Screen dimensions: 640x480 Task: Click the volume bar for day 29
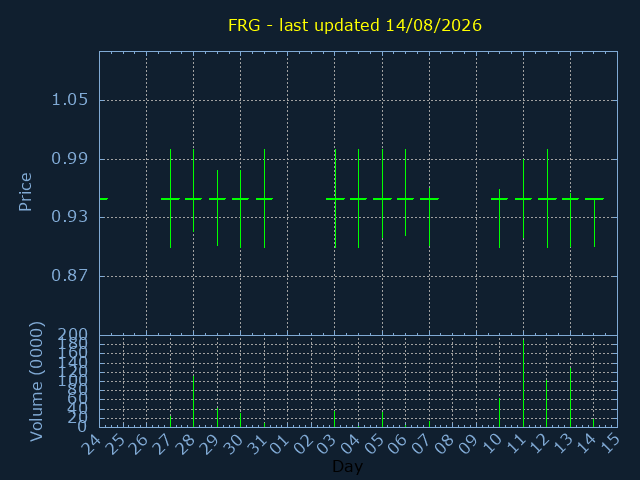(x=218, y=417)
